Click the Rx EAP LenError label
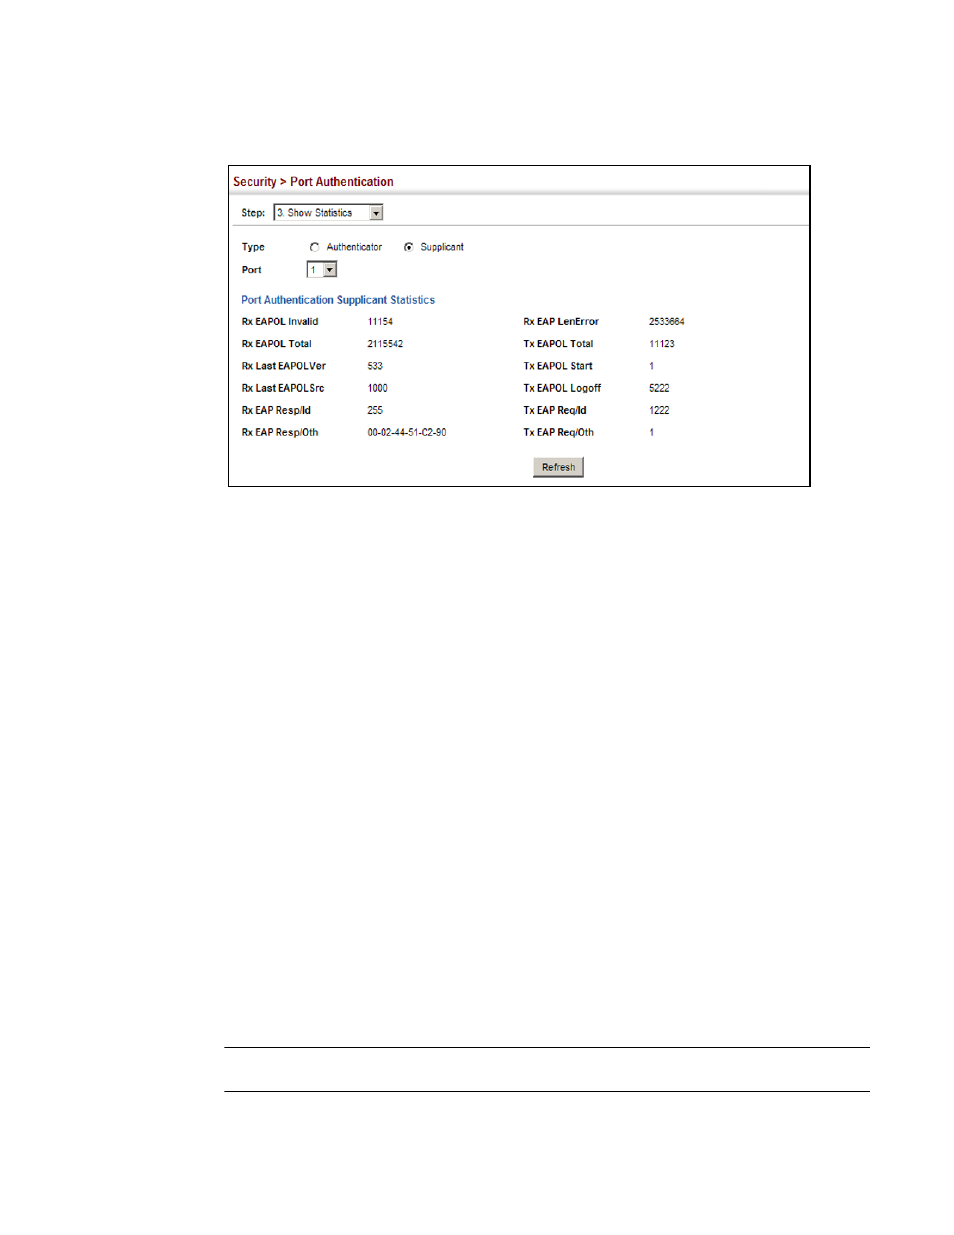 [561, 322]
